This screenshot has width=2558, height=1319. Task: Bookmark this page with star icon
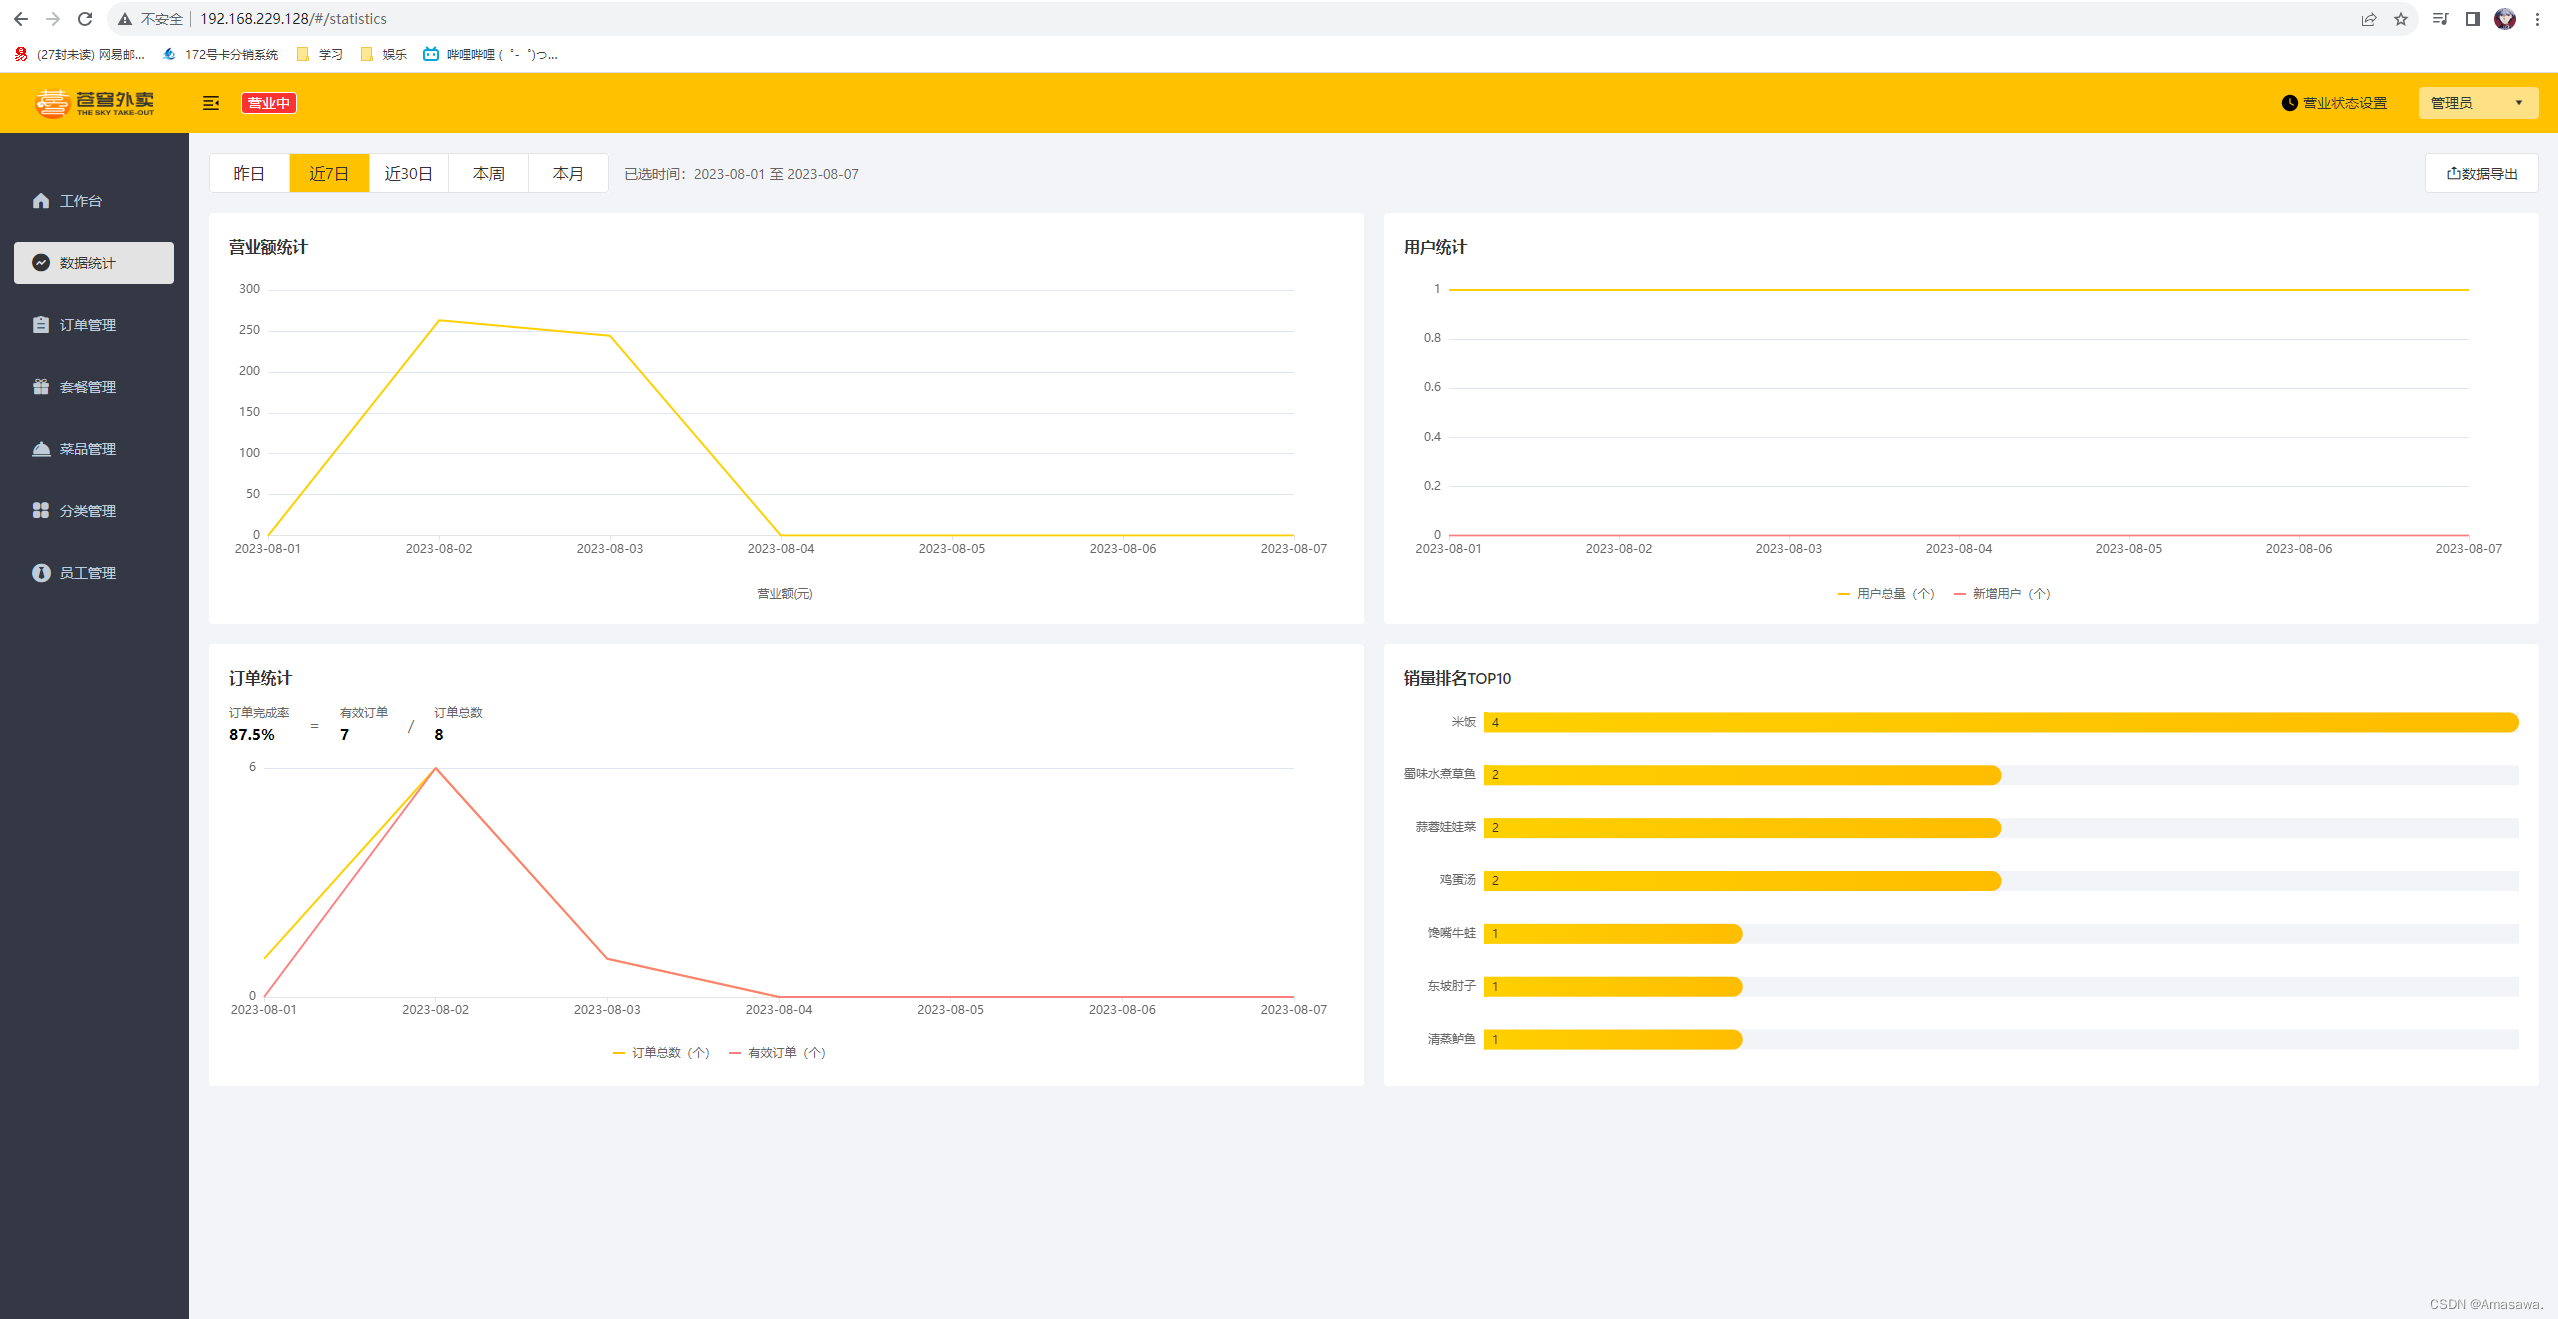point(2401,19)
